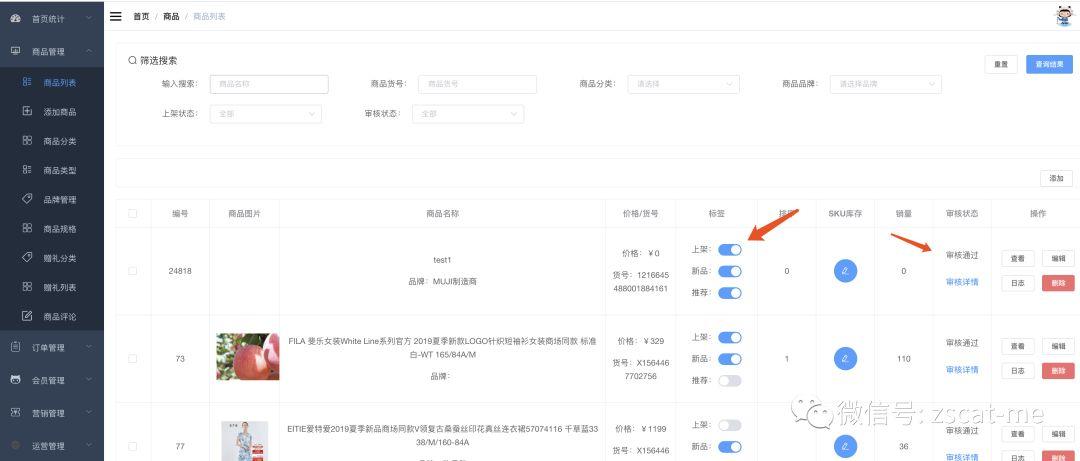The height and width of the screenshot is (461, 1080).
Task: Open the 上架状态 dropdown
Action: click(x=265, y=114)
